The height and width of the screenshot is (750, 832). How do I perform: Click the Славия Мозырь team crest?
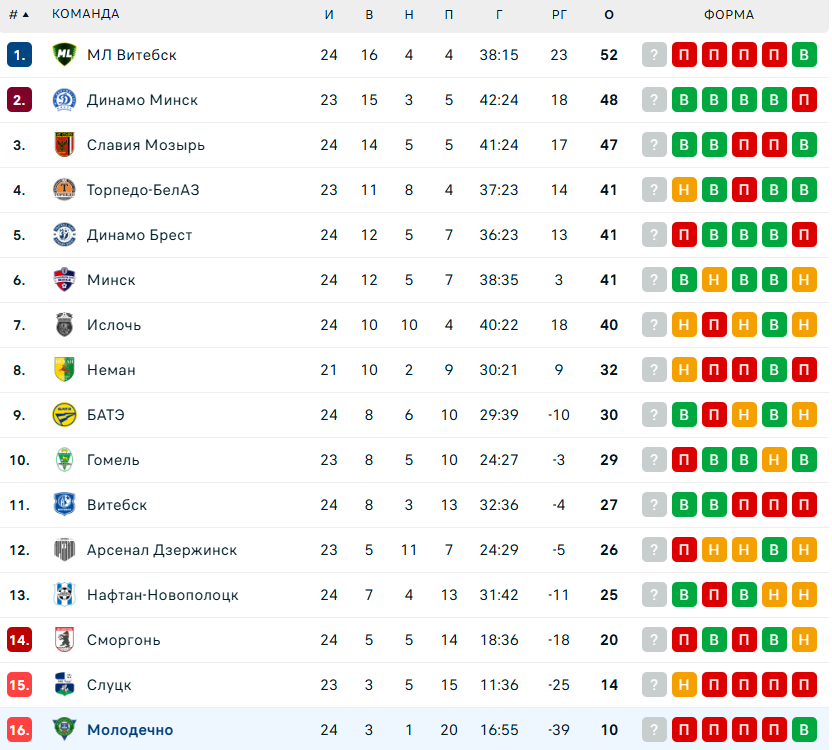[64, 145]
